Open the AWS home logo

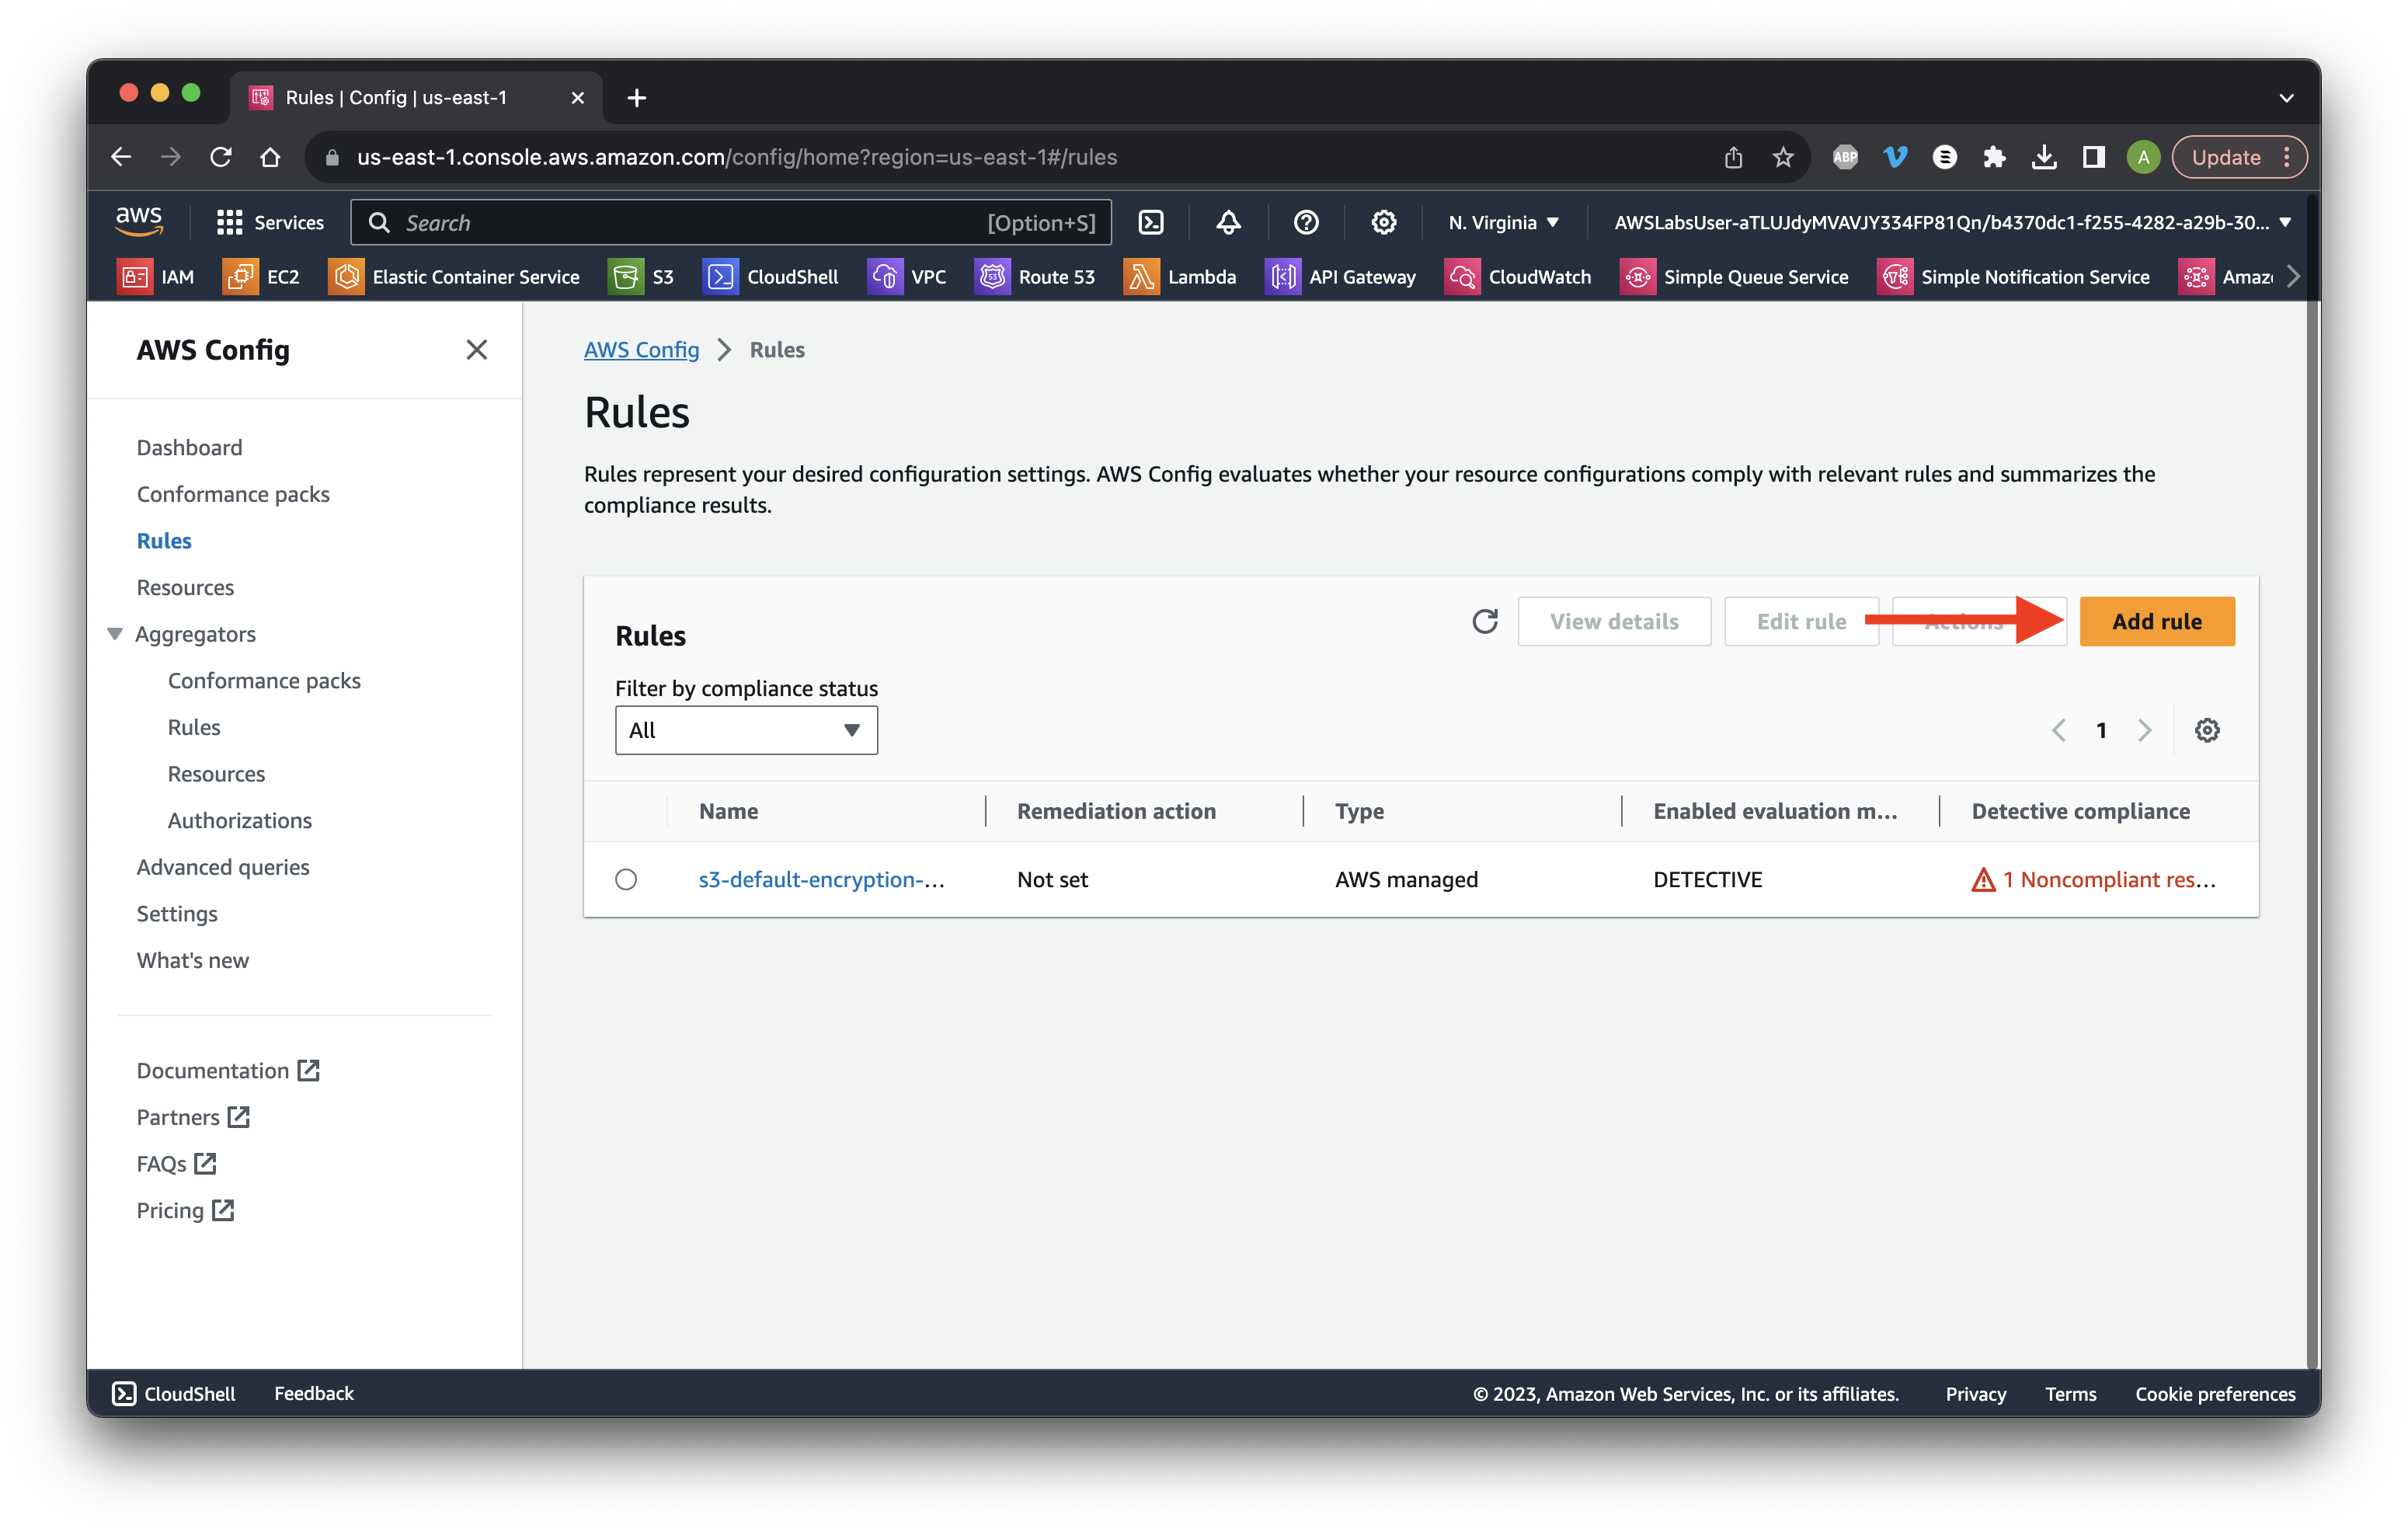(139, 221)
